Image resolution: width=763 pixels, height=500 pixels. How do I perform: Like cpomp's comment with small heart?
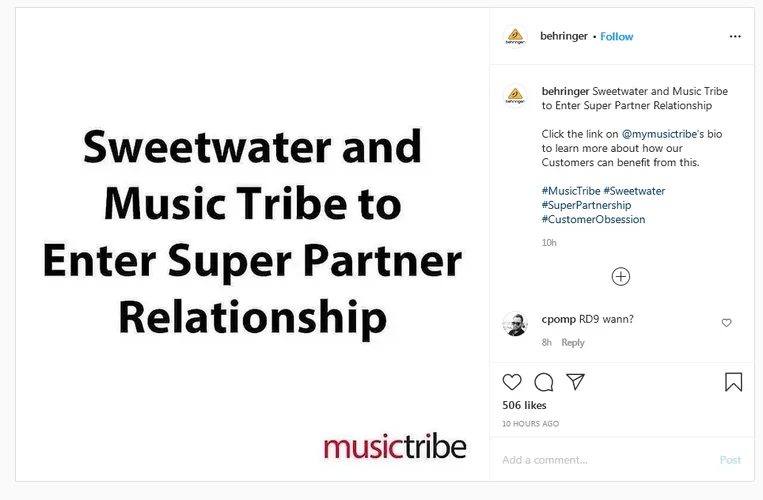727,323
